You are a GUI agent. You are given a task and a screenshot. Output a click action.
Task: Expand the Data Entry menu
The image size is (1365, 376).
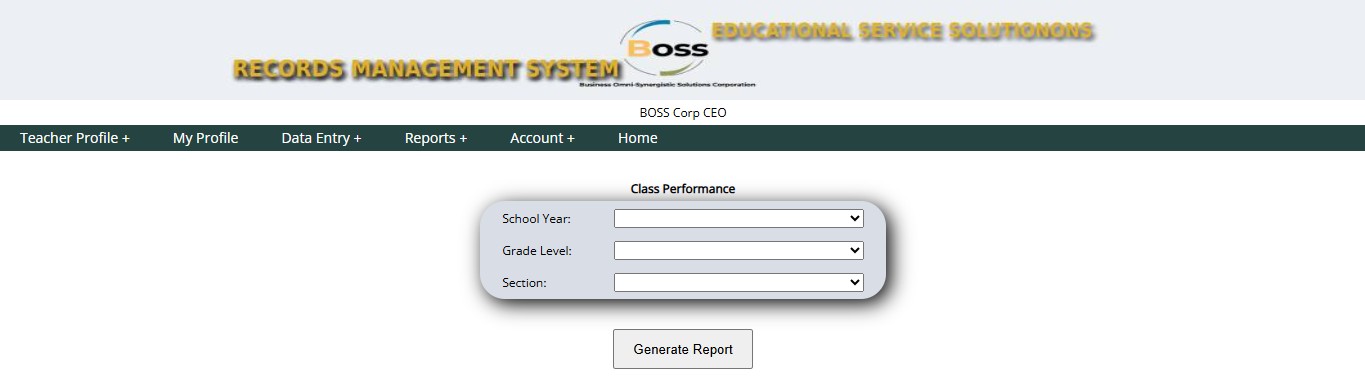click(x=321, y=138)
